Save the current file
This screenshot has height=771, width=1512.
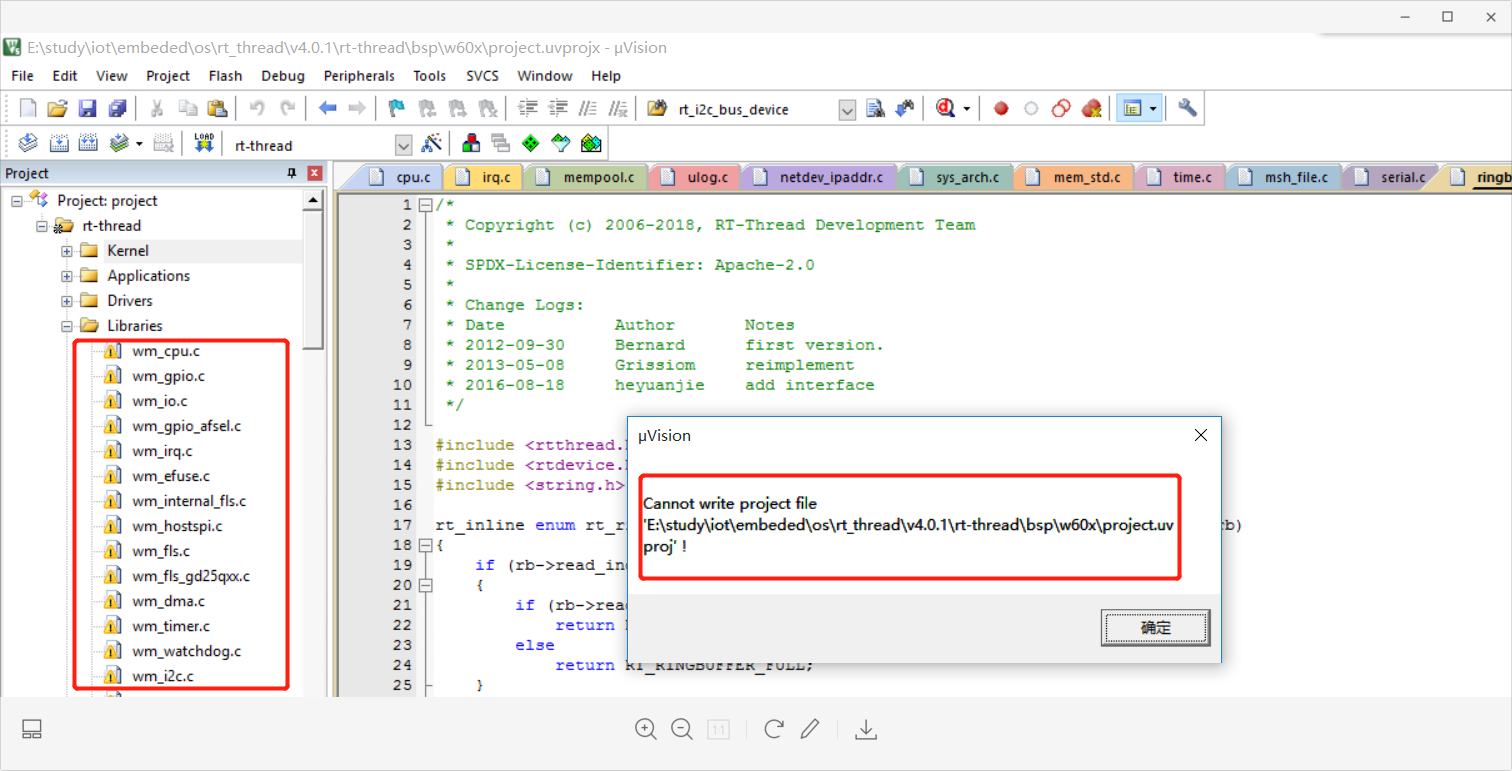coord(87,109)
